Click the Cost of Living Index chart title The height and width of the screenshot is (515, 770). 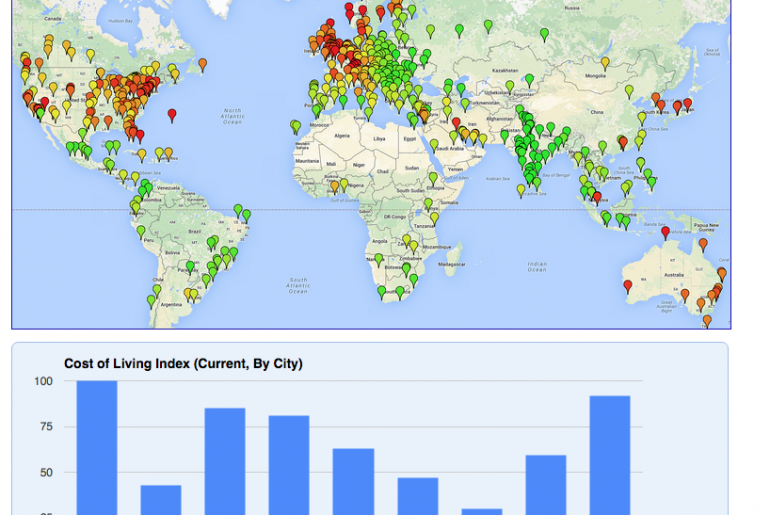[x=183, y=363]
